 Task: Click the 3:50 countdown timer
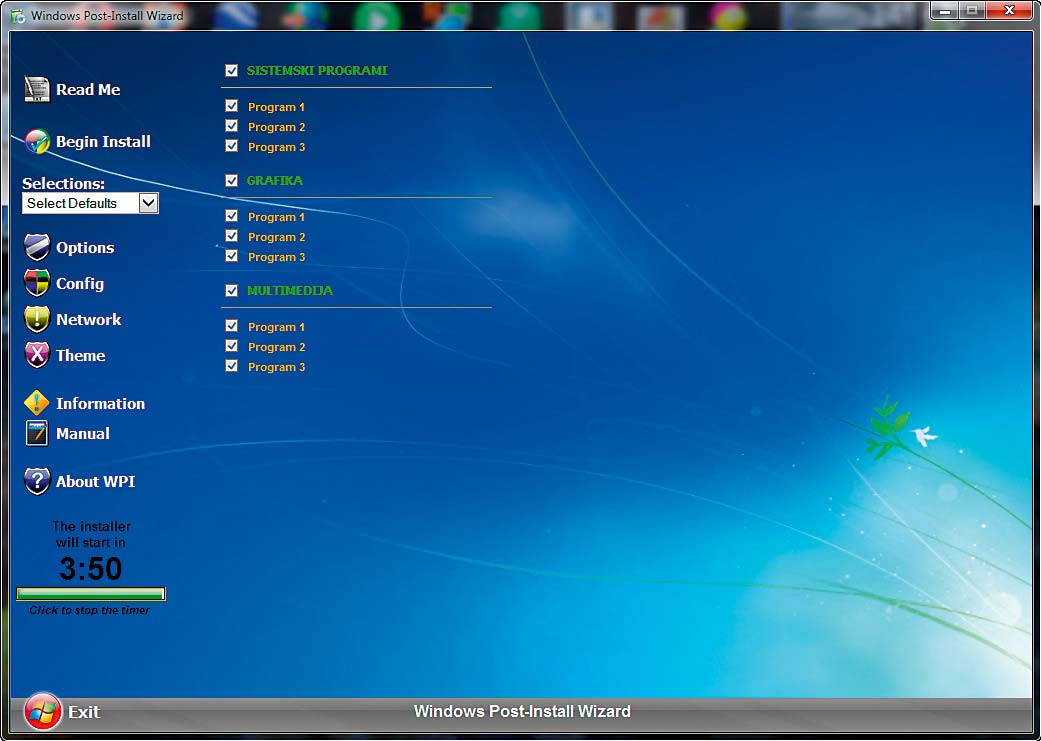click(91, 568)
